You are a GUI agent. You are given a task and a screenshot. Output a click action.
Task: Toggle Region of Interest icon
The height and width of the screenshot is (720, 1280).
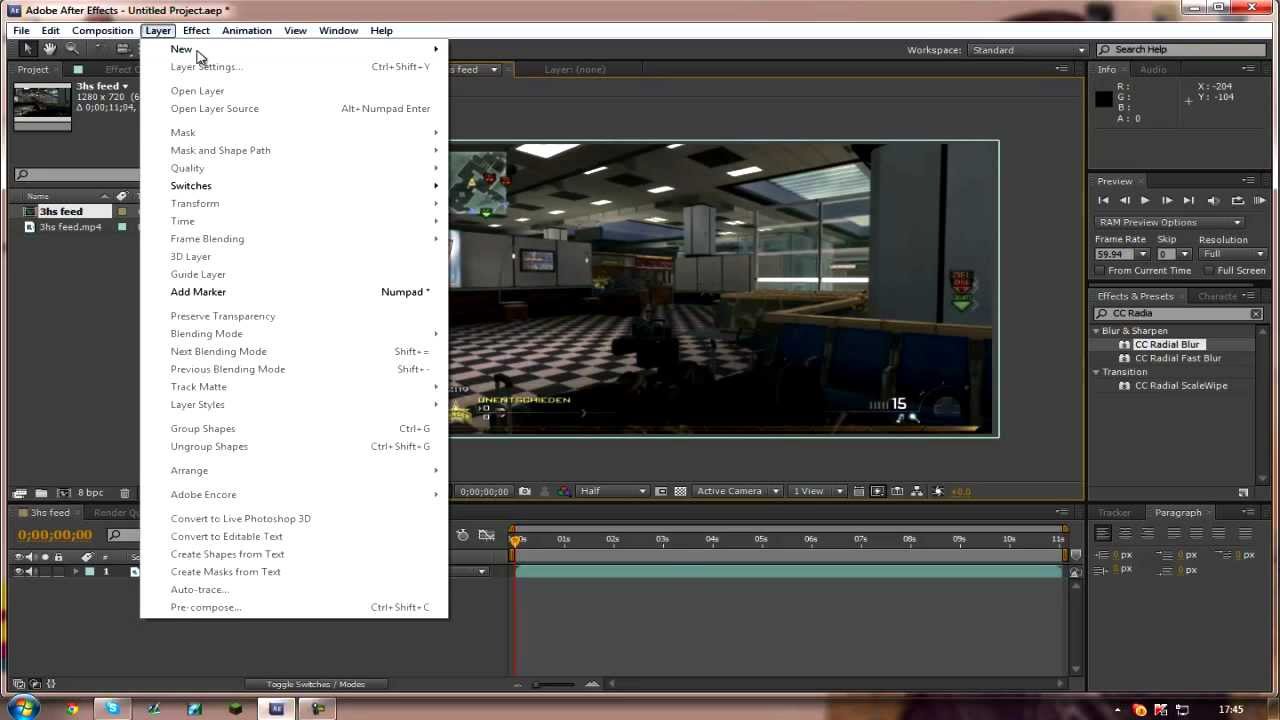pos(661,491)
